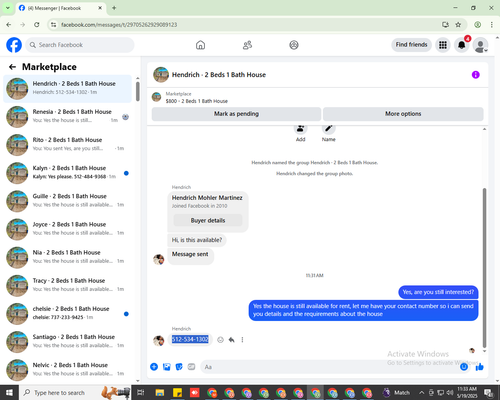Click the taskbar Type here to search box

coord(75,393)
